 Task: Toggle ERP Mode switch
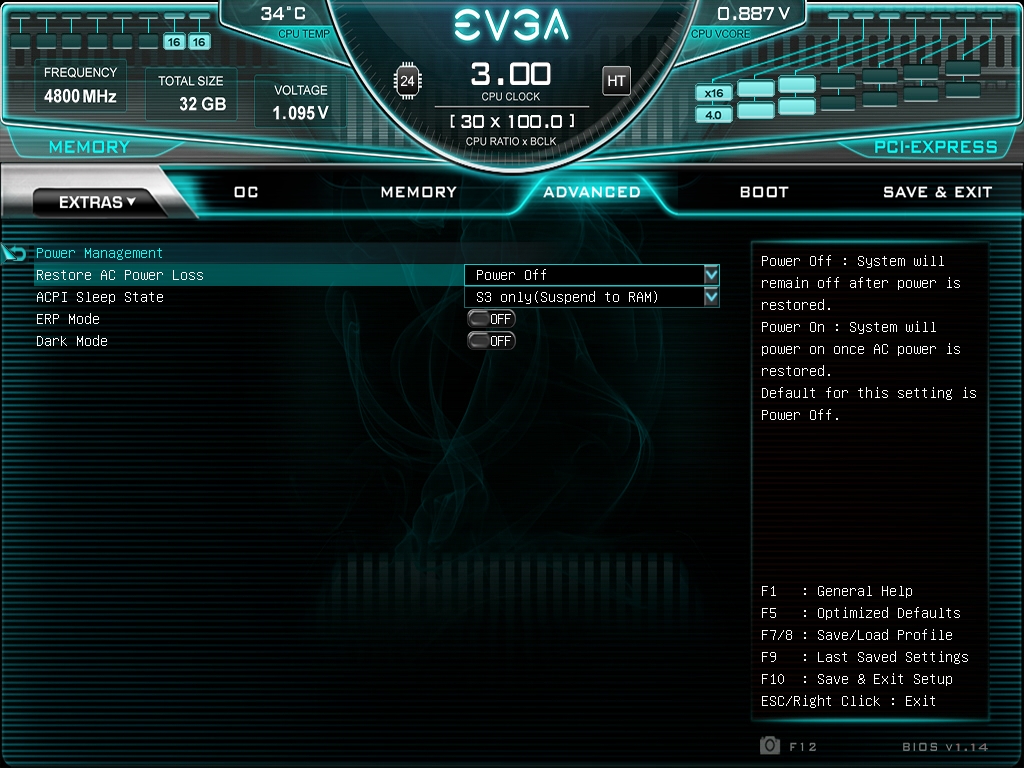[491, 319]
